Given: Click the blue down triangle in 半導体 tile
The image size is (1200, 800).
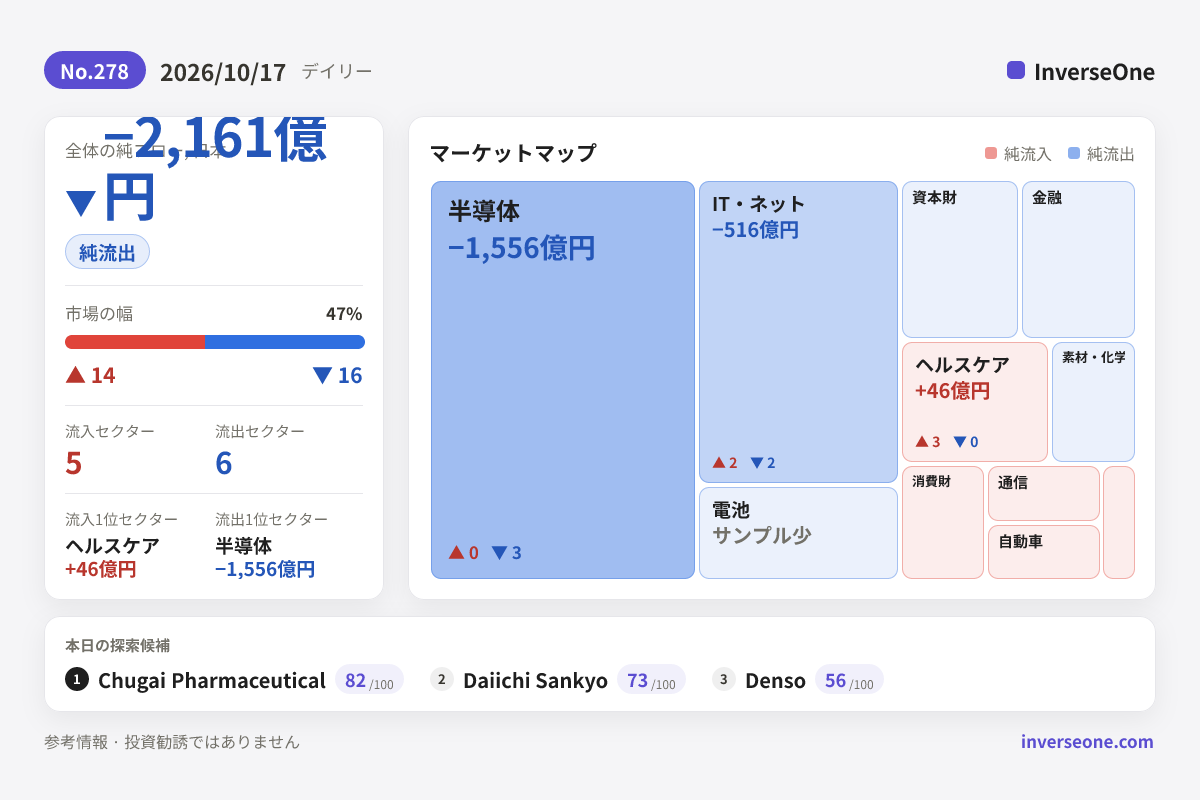Looking at the screenshot, I should [x=499, y=553].
